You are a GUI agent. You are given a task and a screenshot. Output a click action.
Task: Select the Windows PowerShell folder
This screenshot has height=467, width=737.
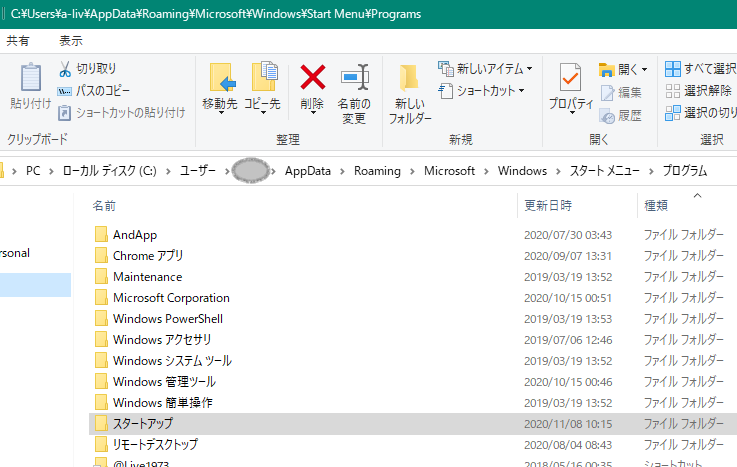tap(167, 319)
